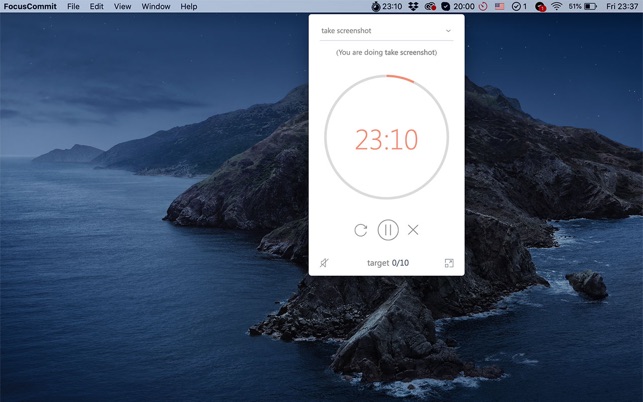The width and height of the screenshot is (643, 402).
Task: Restart the timer with the circular arrow icon
Action: [360, 230]
